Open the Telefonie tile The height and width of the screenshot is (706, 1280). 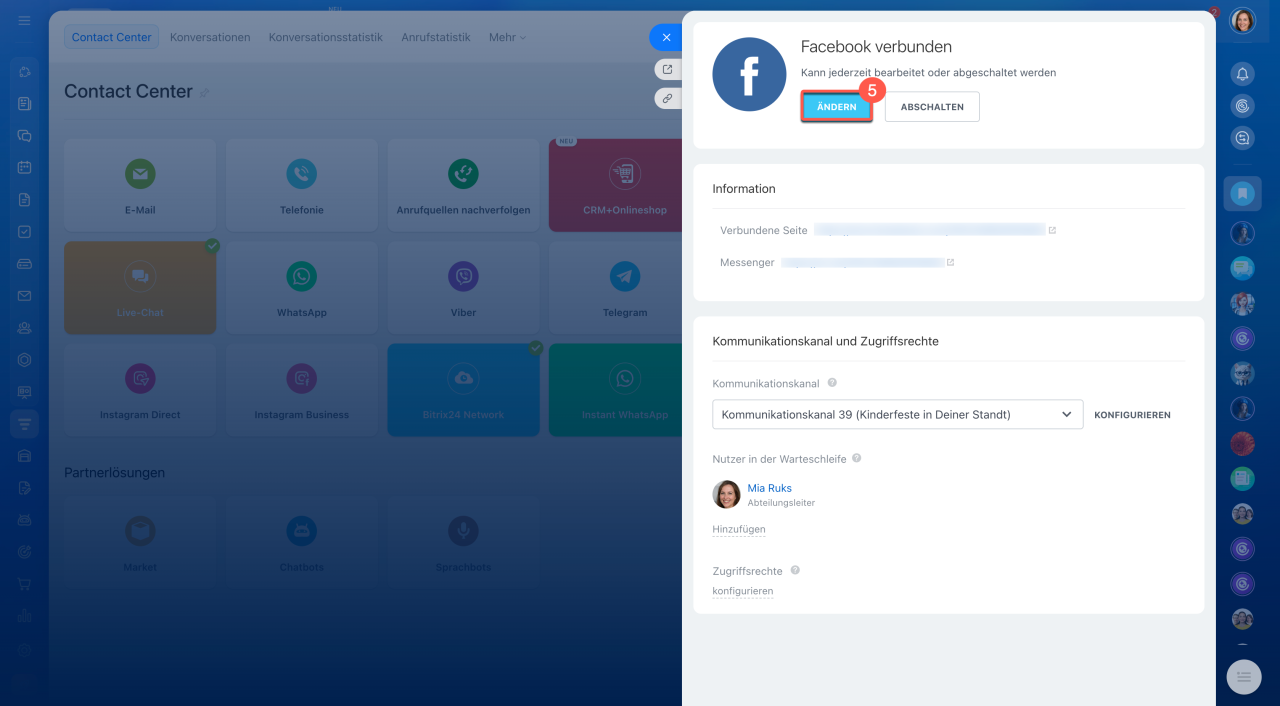(302, 186)
